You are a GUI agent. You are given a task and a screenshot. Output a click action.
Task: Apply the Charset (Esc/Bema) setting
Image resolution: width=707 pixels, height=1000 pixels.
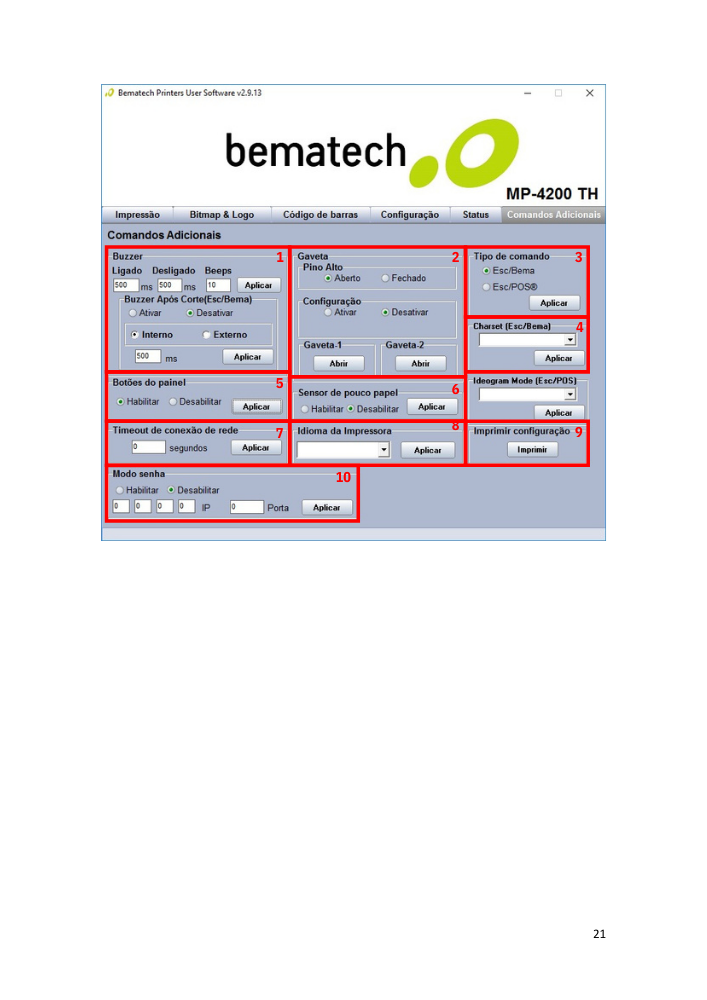point(558,358)
